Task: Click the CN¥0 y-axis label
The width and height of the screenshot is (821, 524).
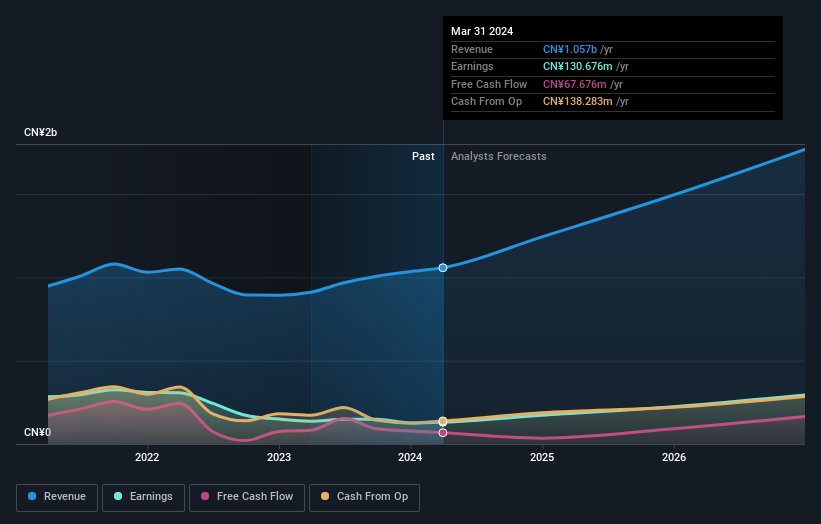Action: [x=37, y=432]
